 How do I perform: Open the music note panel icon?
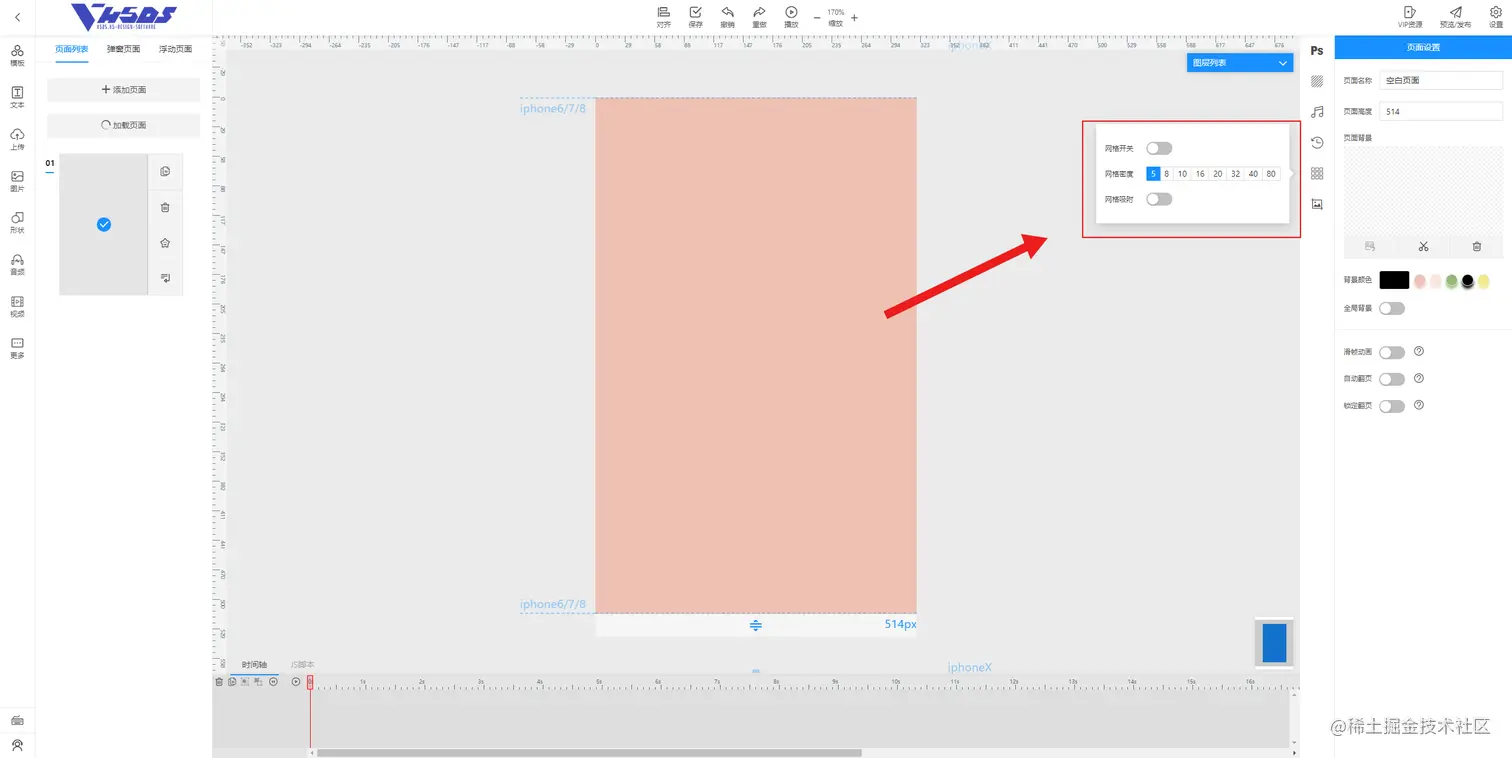pos(1317,112)
